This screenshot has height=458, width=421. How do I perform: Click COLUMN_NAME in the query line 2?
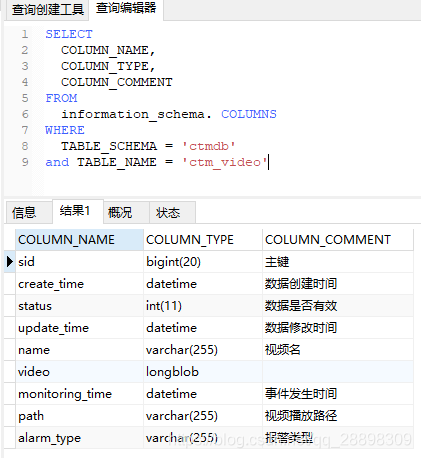(x=105, y=50)
